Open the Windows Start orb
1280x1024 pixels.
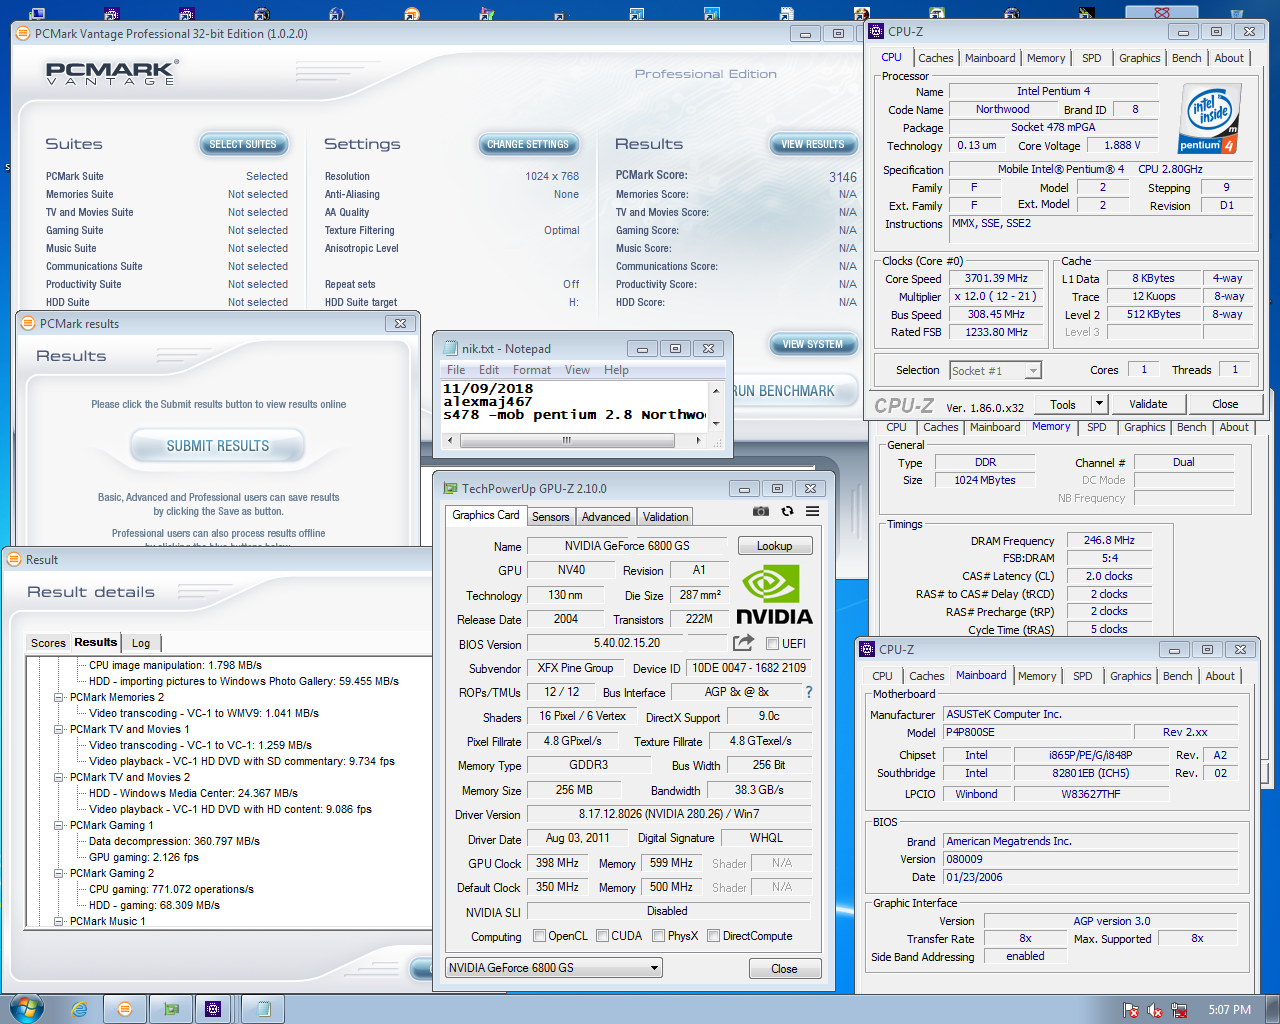26,1008
